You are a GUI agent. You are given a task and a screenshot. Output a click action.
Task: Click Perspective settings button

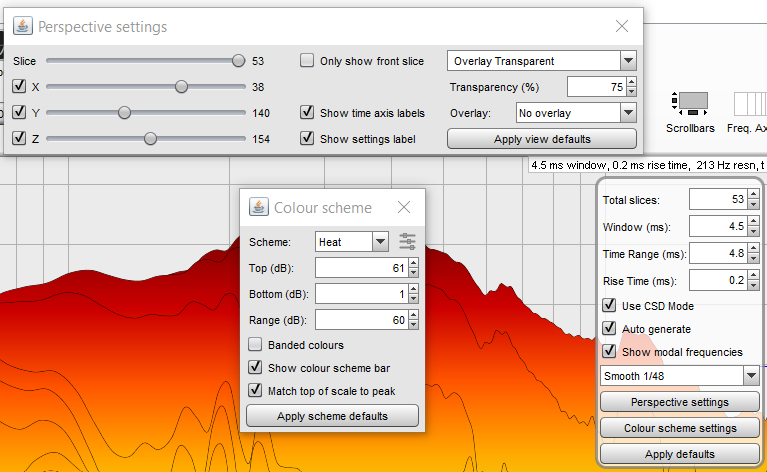pos(679,402)
